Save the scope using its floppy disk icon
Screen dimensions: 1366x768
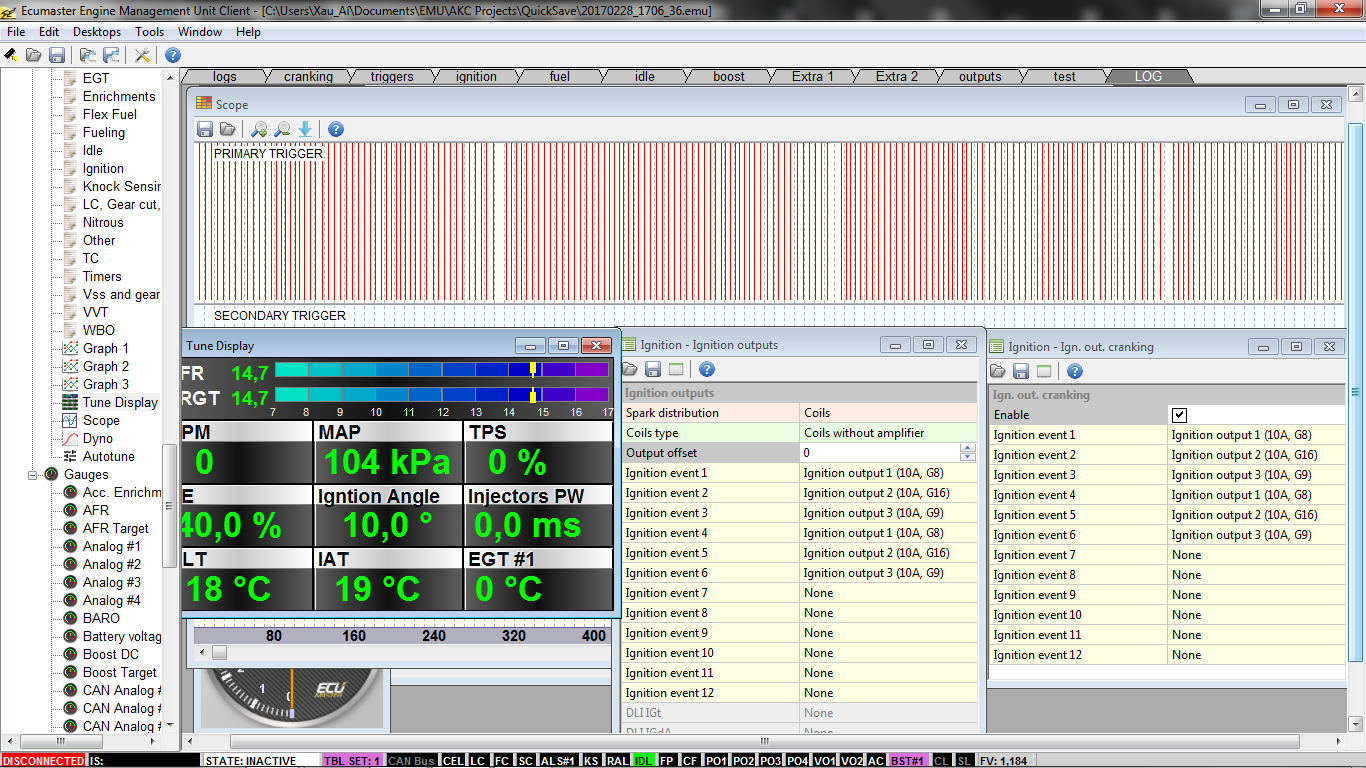point(205,129)
